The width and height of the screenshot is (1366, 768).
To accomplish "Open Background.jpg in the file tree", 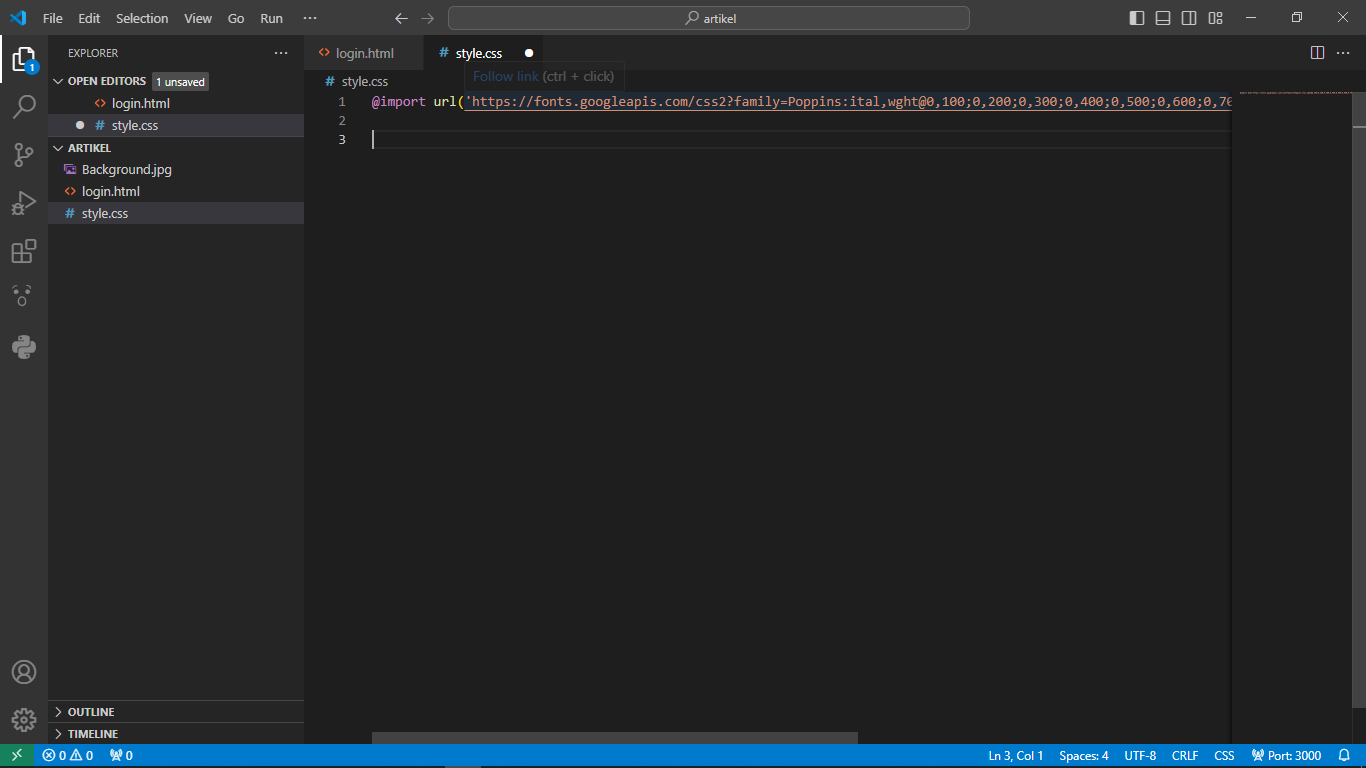I will [176, 169].
